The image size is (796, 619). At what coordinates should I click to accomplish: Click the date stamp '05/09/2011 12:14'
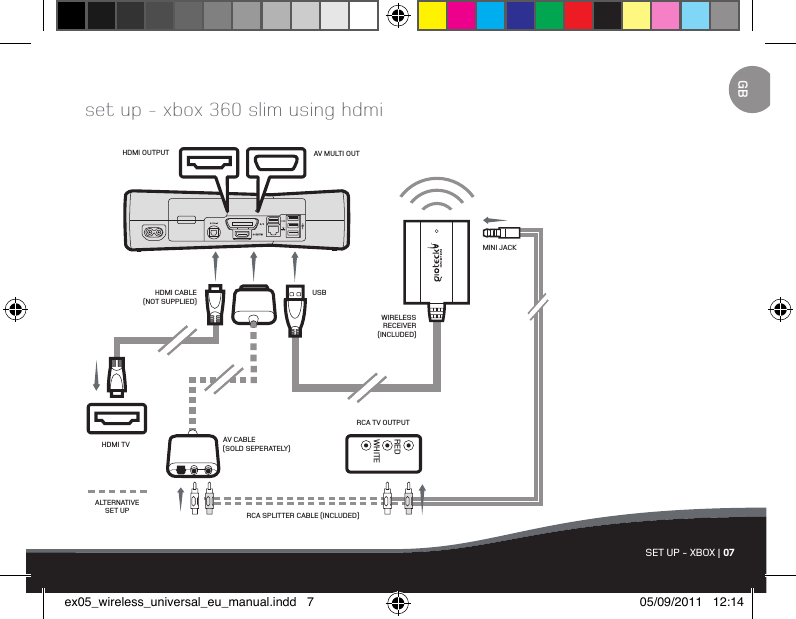[691, 602]
